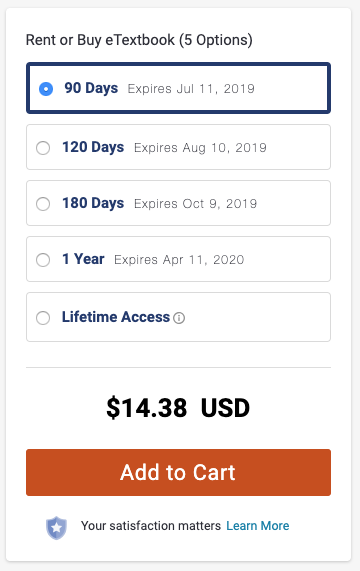Open the Learn More link

[x=258, y=526]
